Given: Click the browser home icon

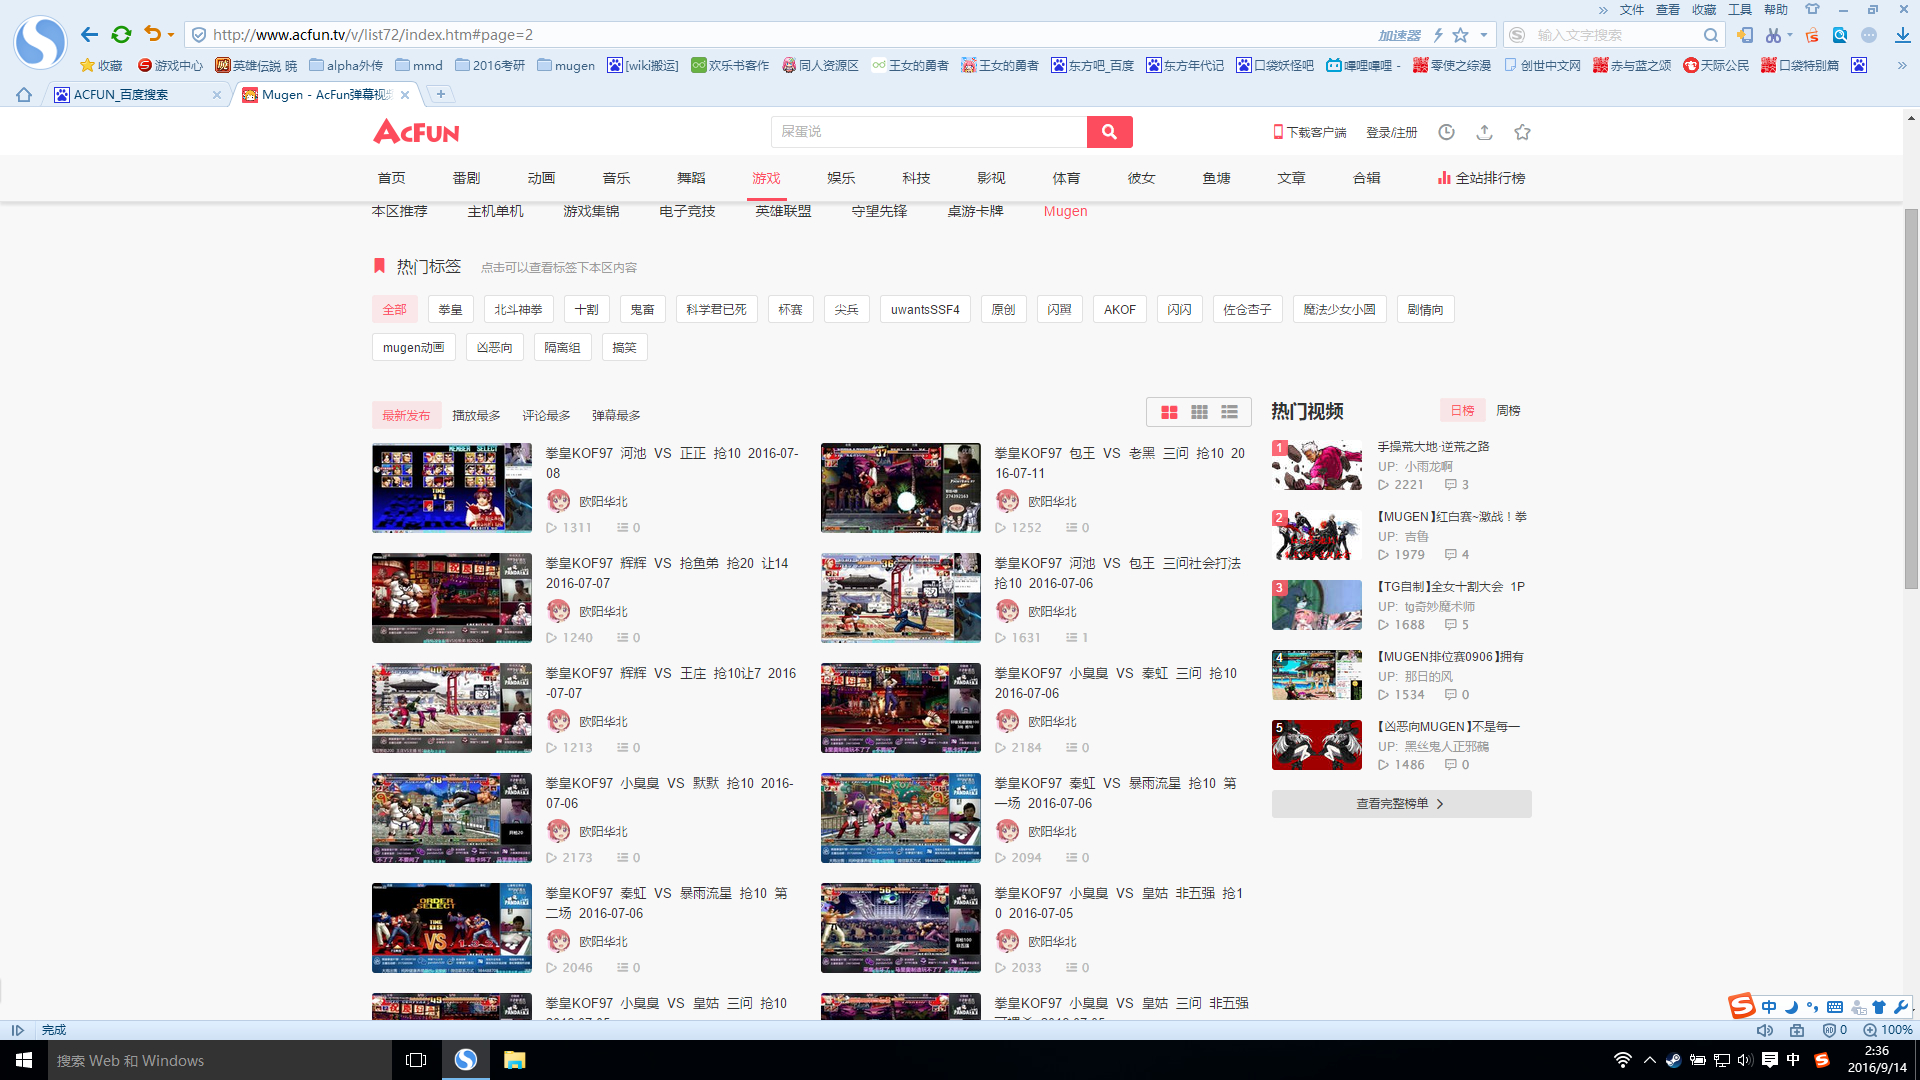Looking at the screenshot, I should [24, 95].
